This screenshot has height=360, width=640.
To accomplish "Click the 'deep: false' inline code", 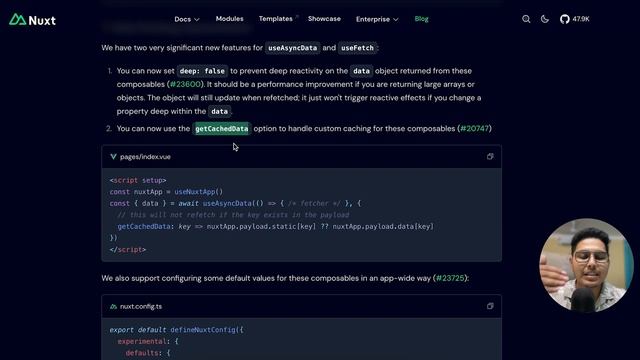I will [x=202, y=71].
